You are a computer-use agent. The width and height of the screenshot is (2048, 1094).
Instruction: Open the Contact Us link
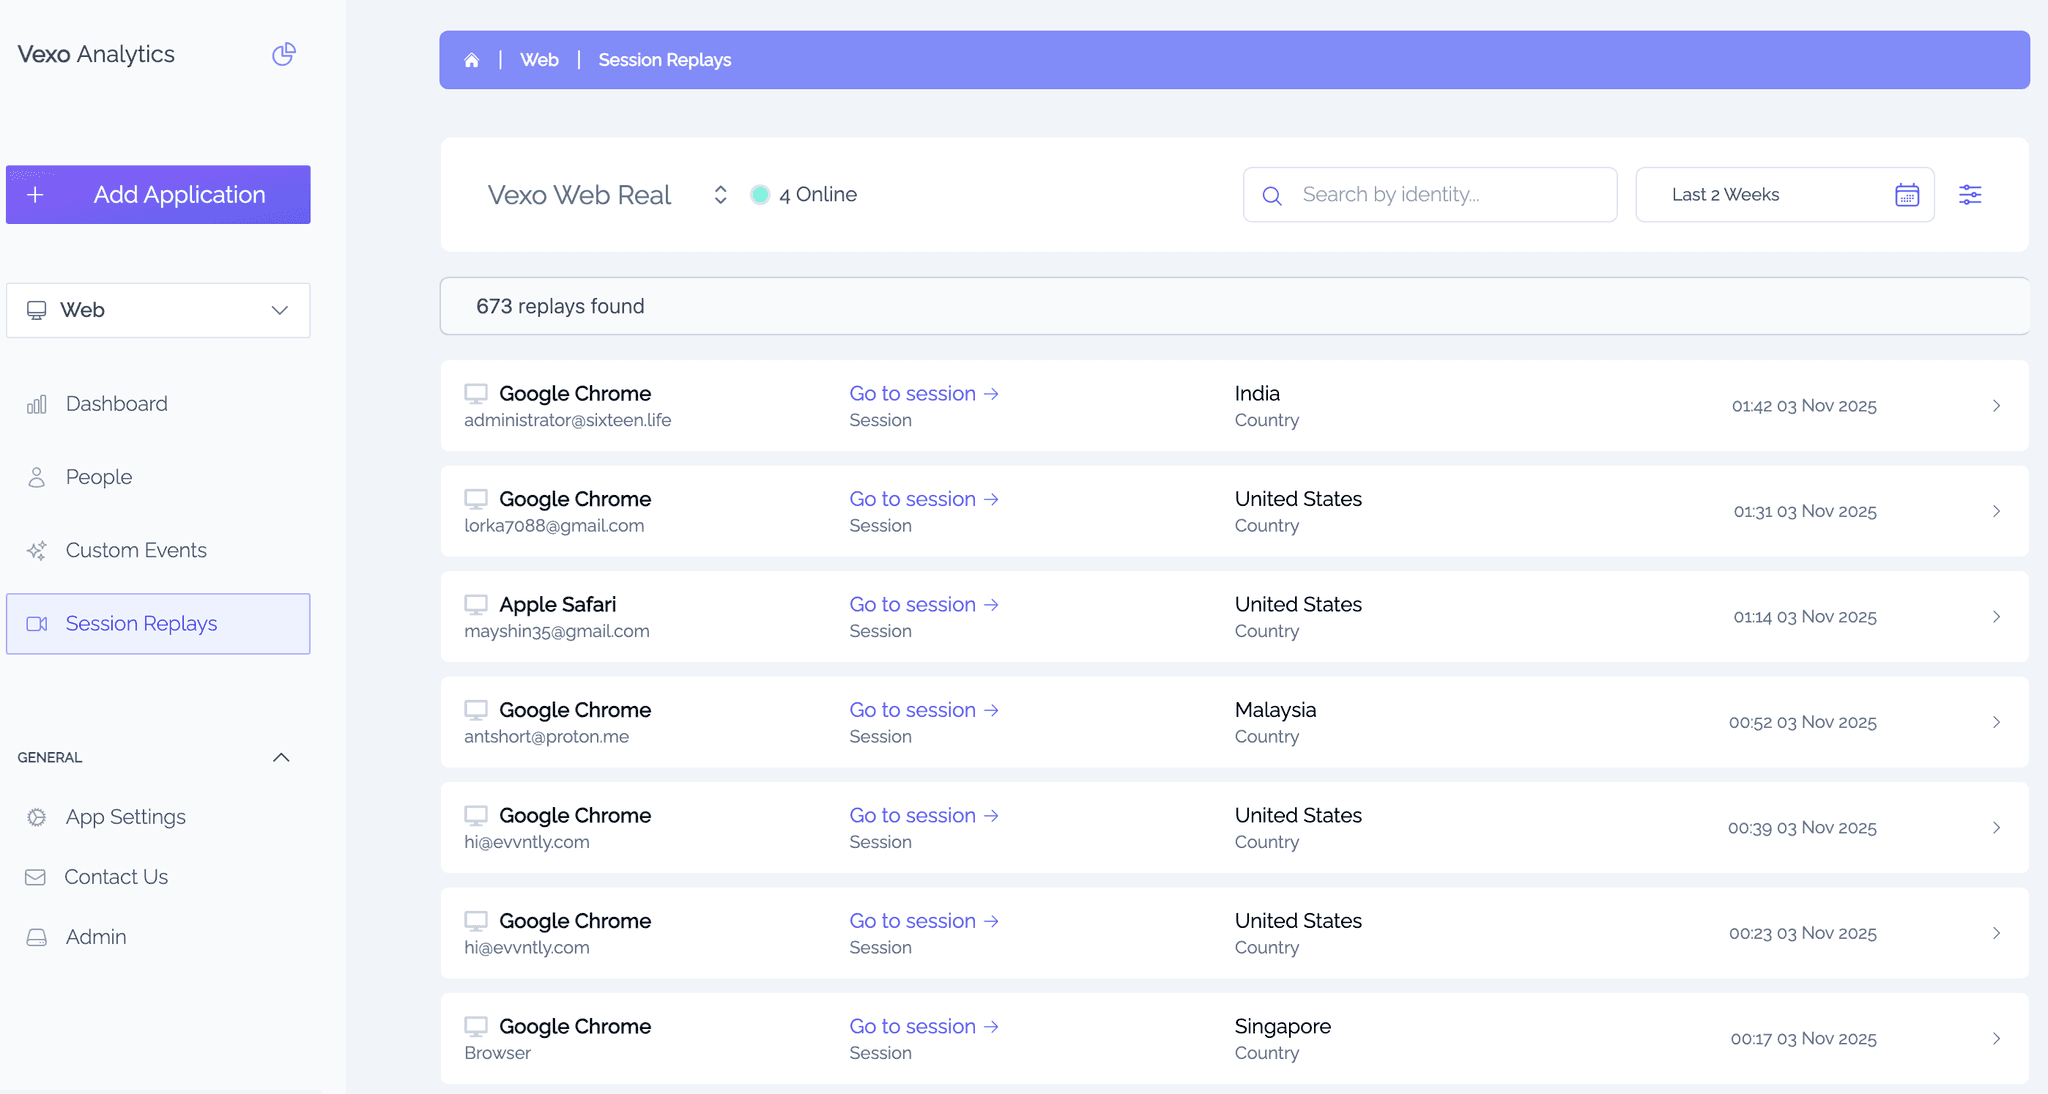click(115, 877)
